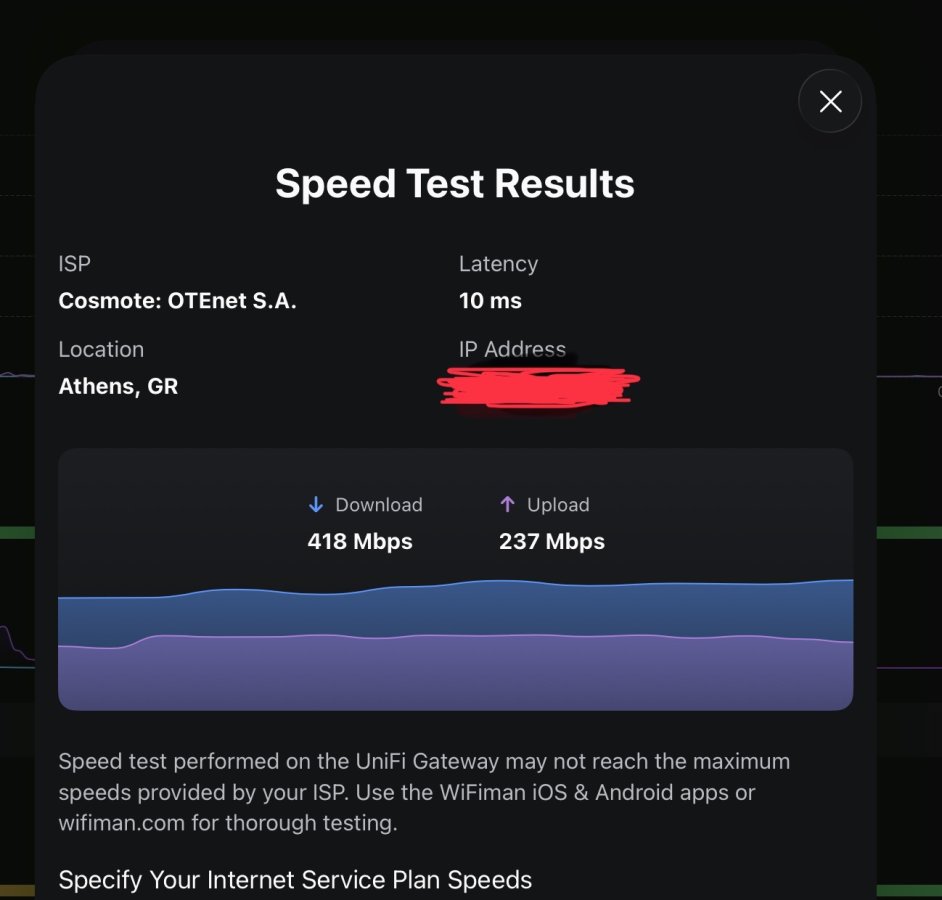
Task: Click the Cosmote: OTEnet S.A. value
Action: click(x=177, y=301)
